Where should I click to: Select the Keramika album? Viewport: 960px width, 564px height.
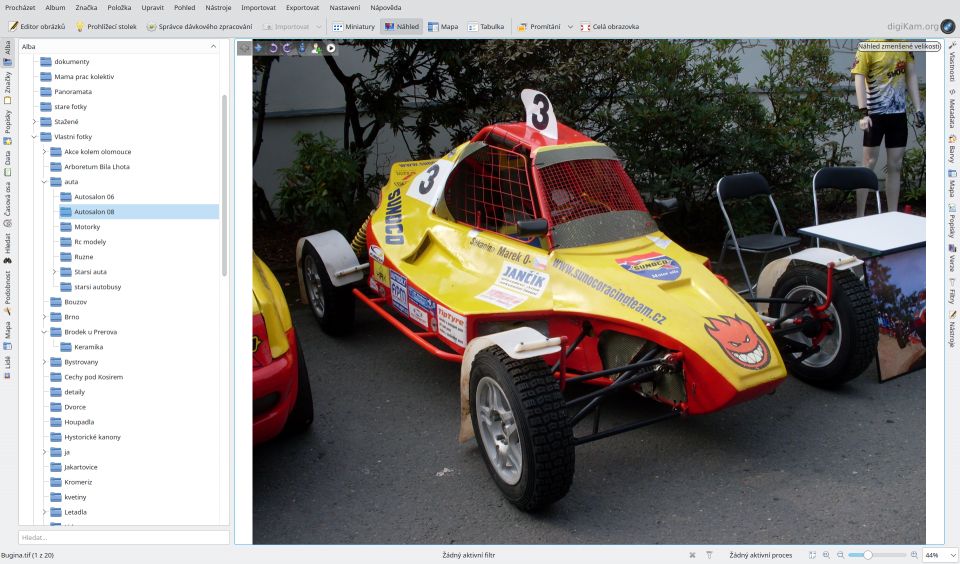click(x=88, y=347)
